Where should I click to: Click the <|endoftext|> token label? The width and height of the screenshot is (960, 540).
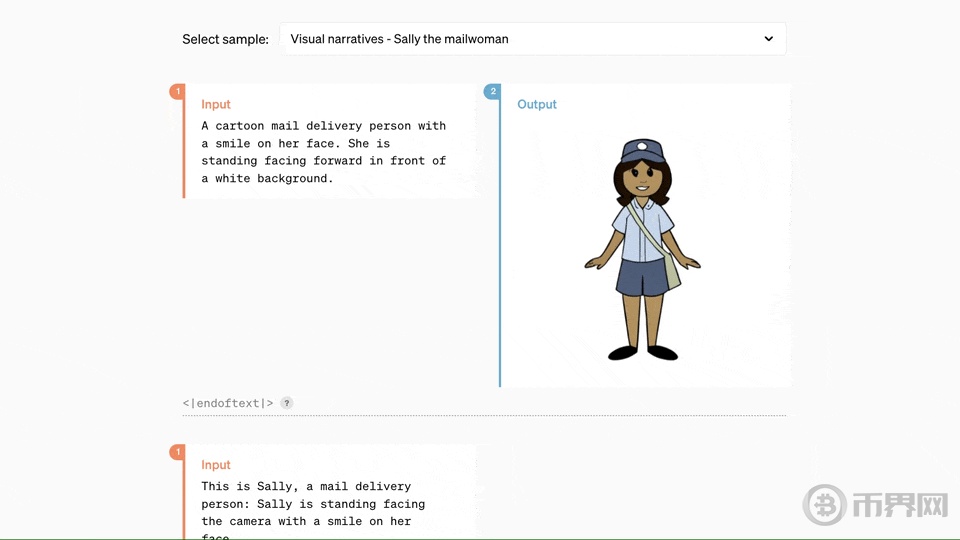[228, 403]
